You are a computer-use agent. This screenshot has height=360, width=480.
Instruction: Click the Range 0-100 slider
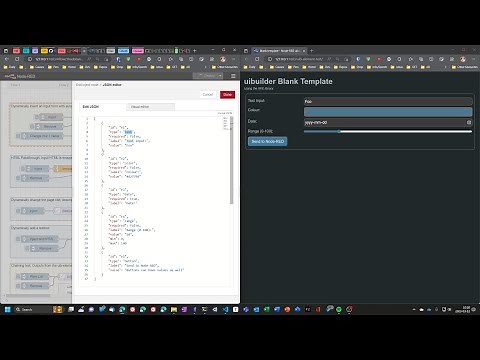pyautogui.click(x=388, y=132)
